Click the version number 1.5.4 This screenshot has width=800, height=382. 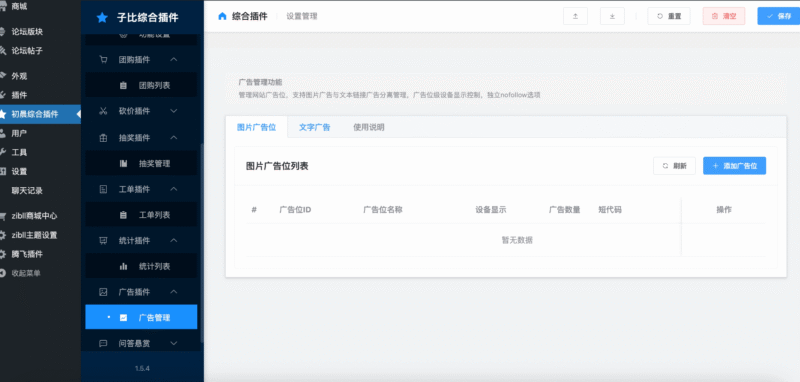(x=142, y=368)
